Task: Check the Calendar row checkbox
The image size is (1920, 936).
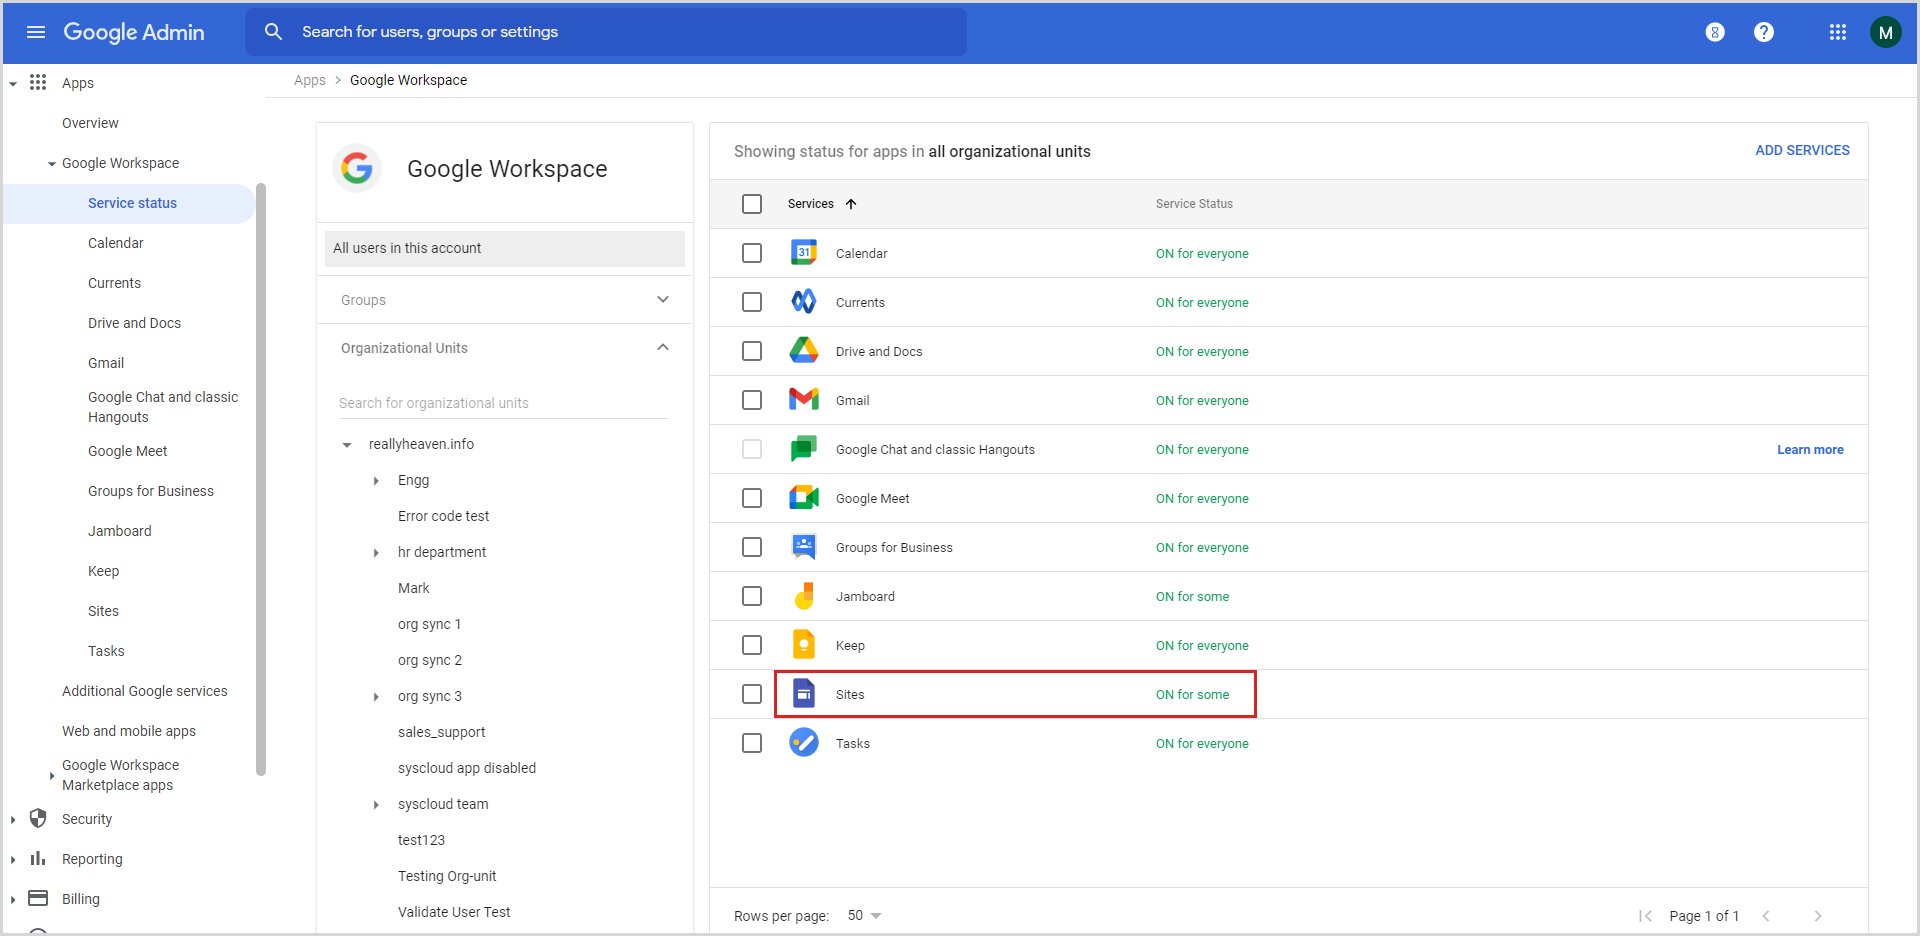Action: (752, 253)
